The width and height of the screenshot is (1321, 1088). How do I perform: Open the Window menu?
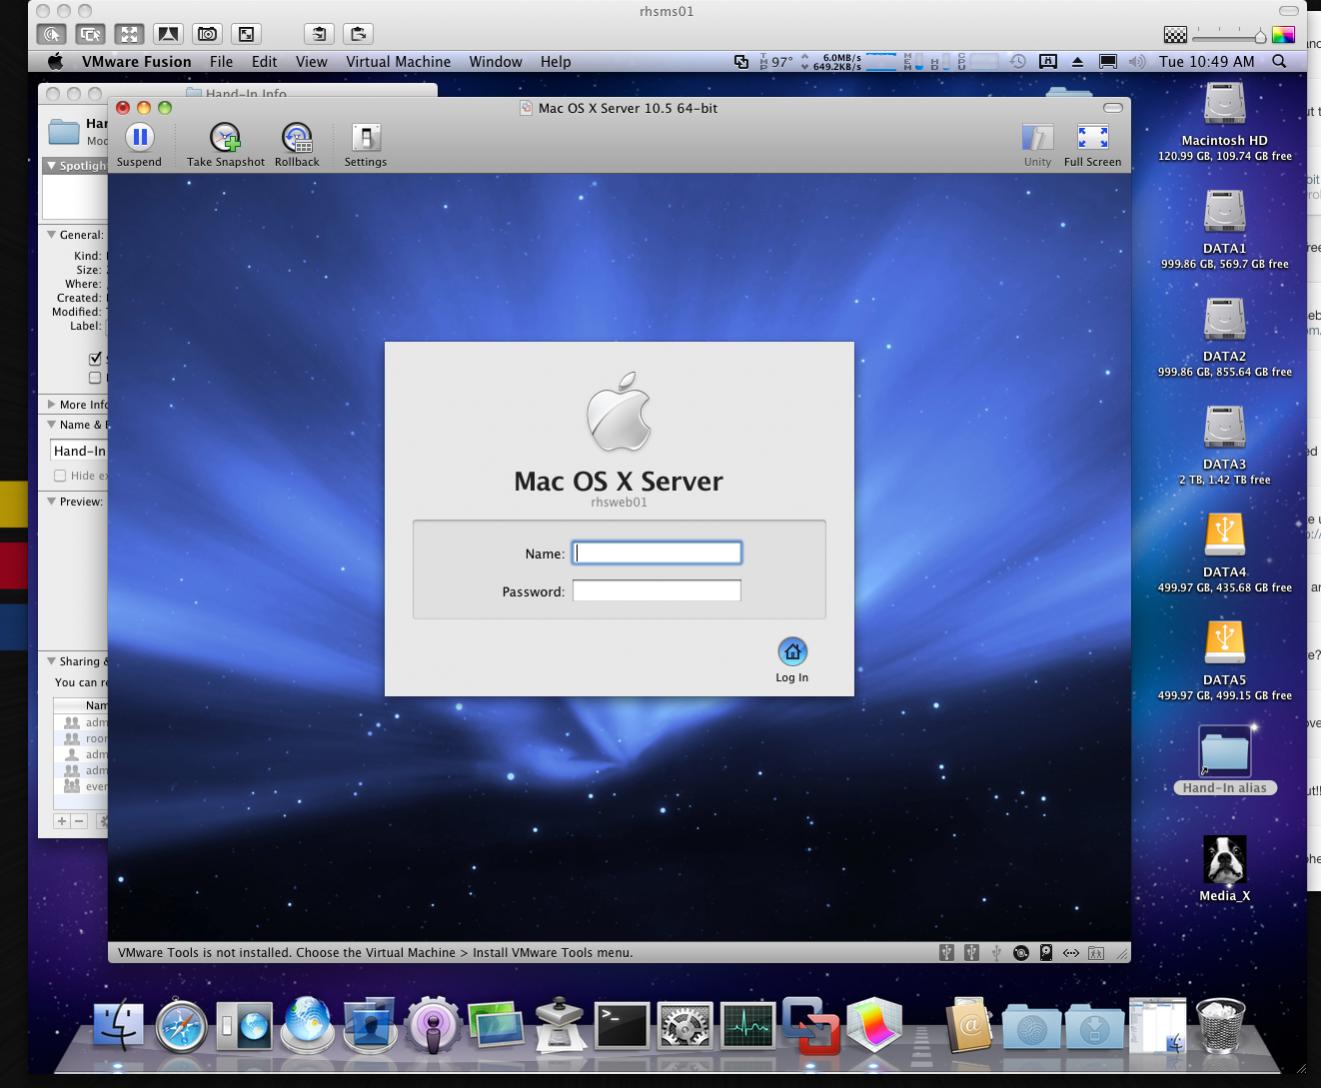click(x=496, y=61)
